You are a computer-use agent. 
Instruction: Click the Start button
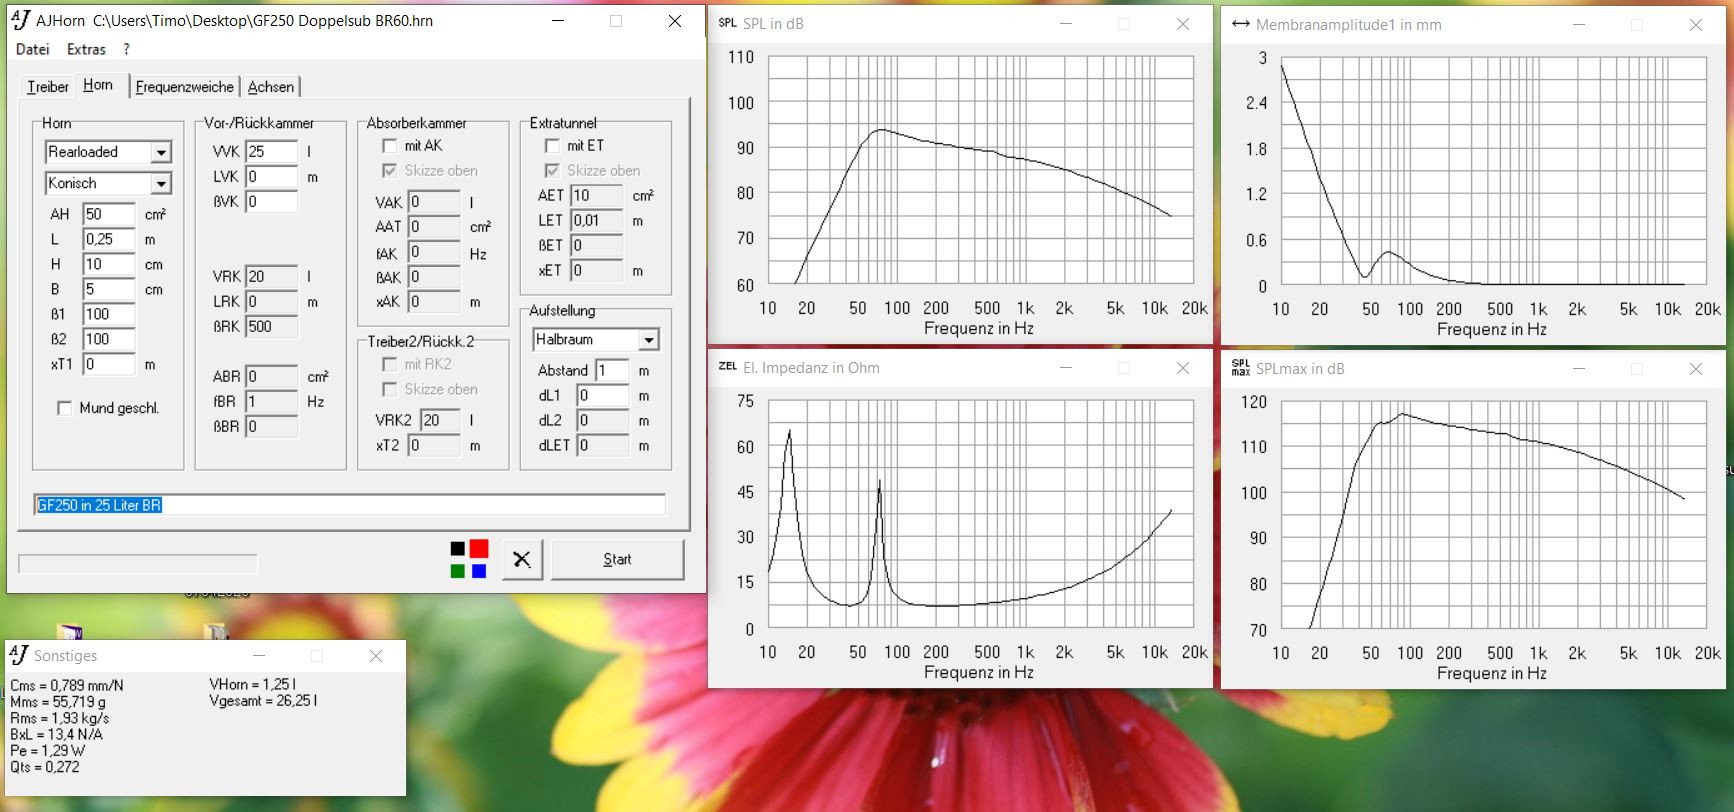tap(617, 559)
